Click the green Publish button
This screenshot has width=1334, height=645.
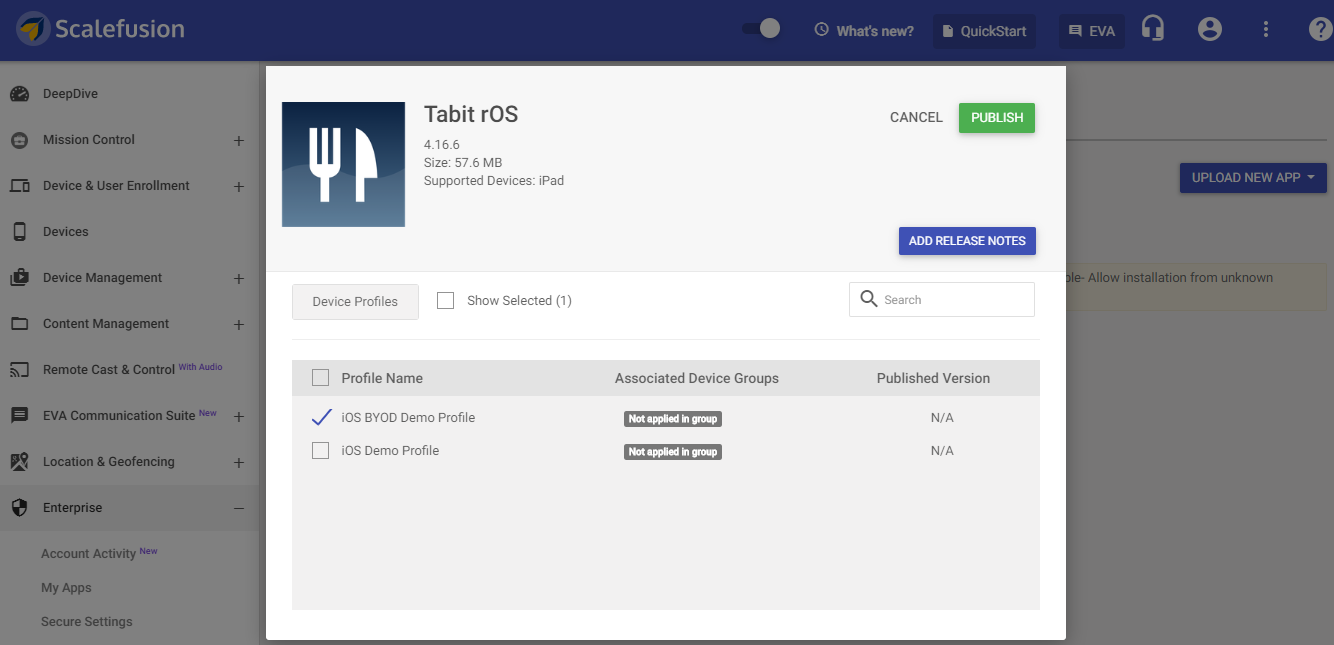(x=997, y=117)
